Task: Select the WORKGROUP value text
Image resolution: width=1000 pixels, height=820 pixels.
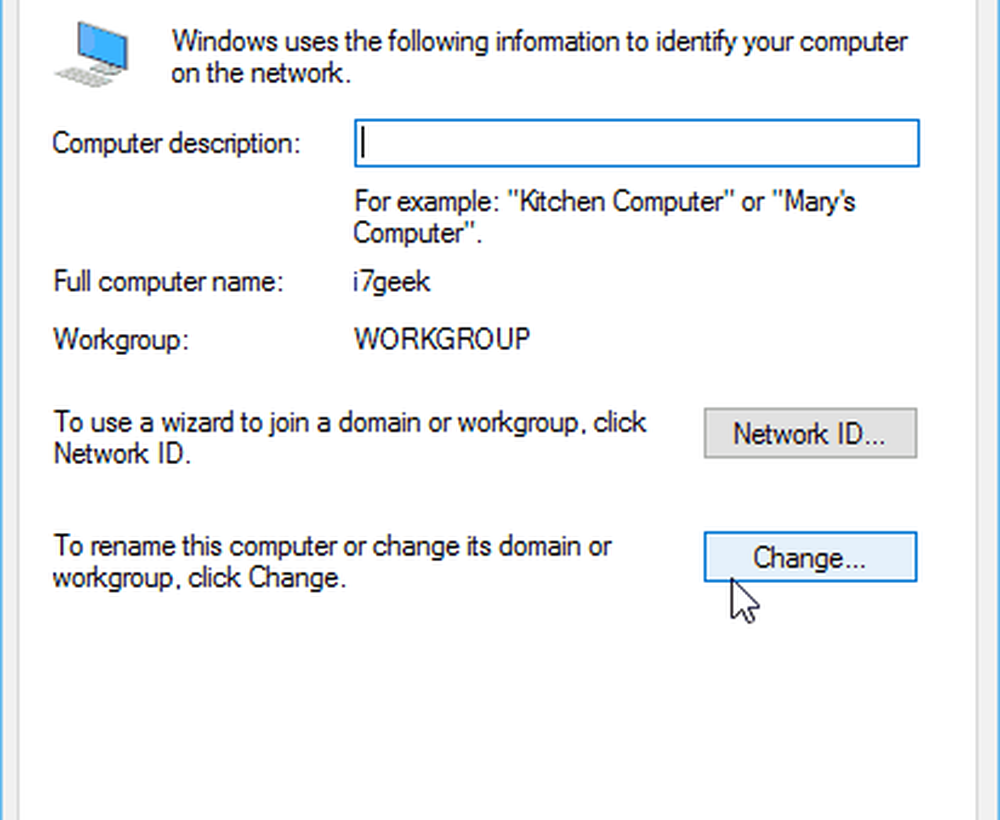Action: pos(442,339)
